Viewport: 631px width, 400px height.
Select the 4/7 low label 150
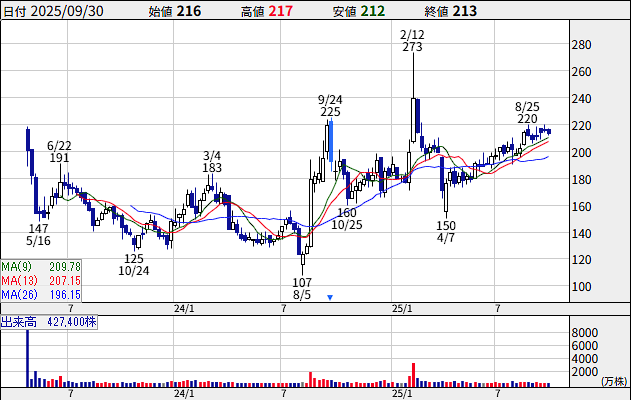(x=446, y=225)
